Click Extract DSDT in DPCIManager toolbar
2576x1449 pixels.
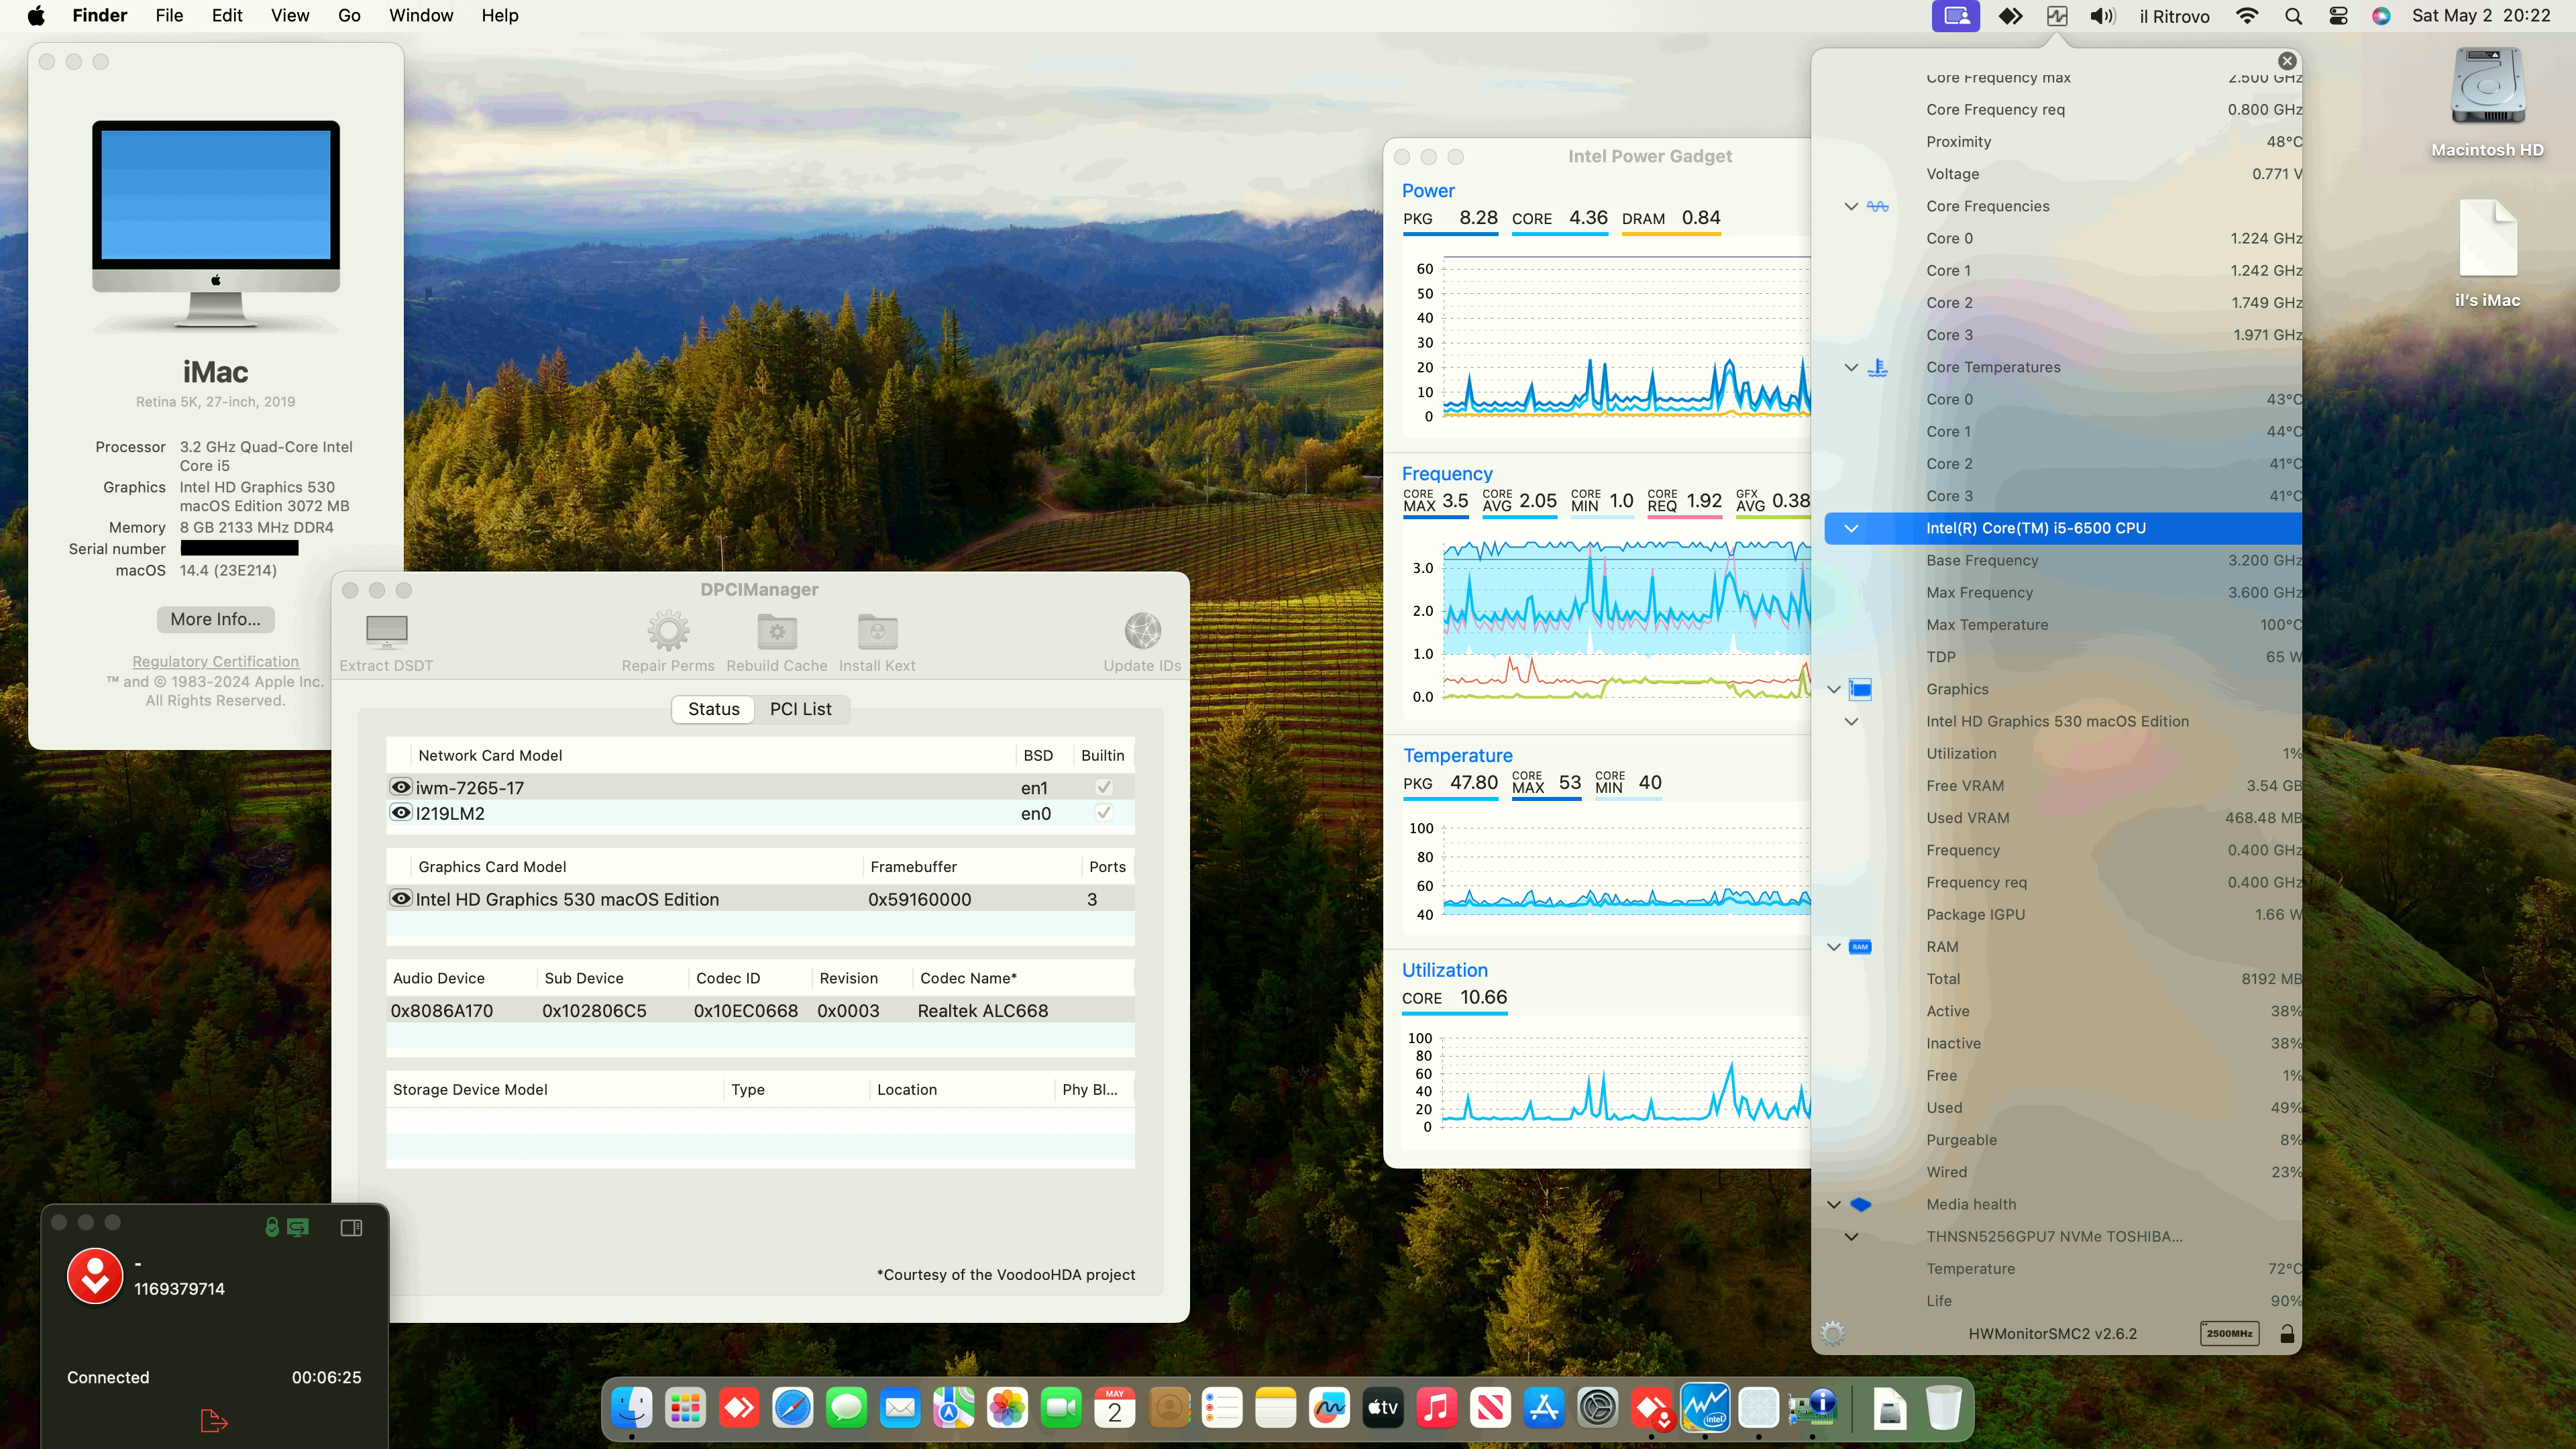tap(386, 642)
